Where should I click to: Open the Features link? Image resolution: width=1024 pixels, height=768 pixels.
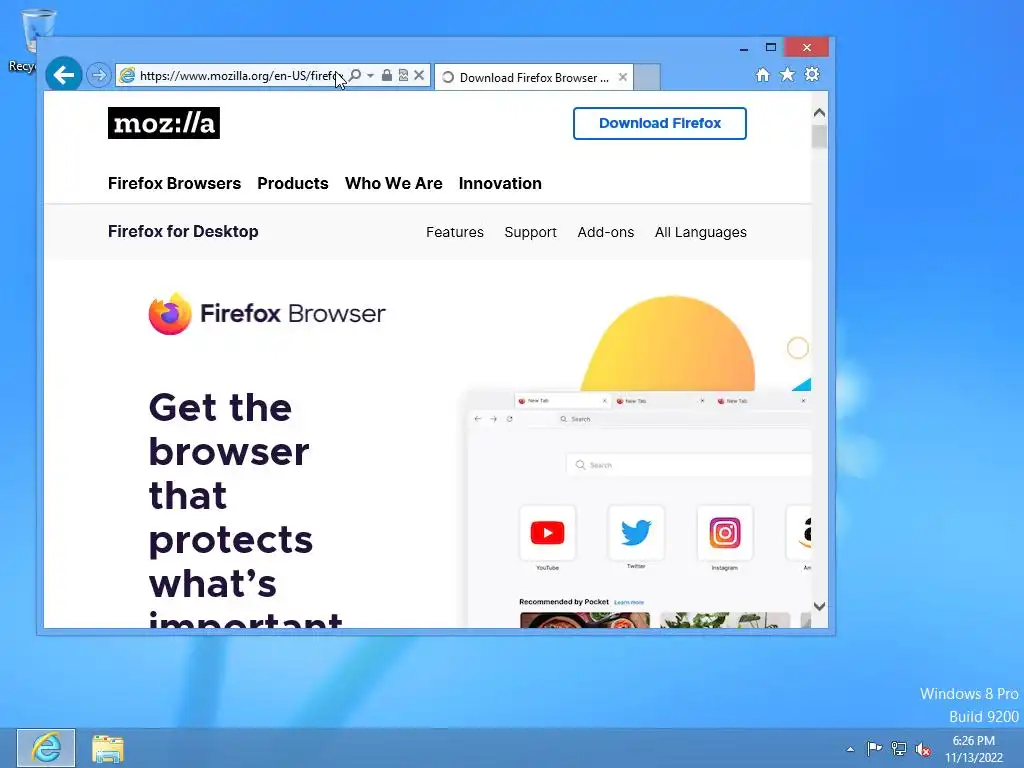[455, 232]
